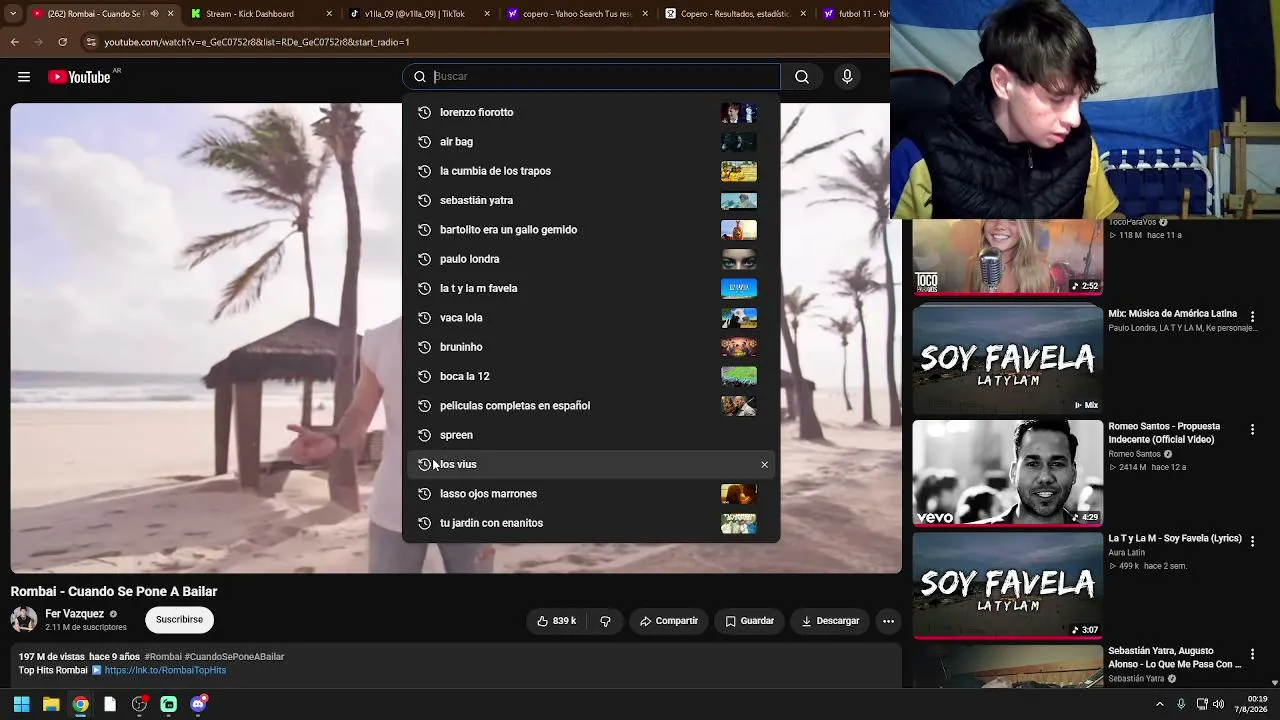Open options for Sebastián Yatra video

pyautogui.click(x=1252, y=654)
